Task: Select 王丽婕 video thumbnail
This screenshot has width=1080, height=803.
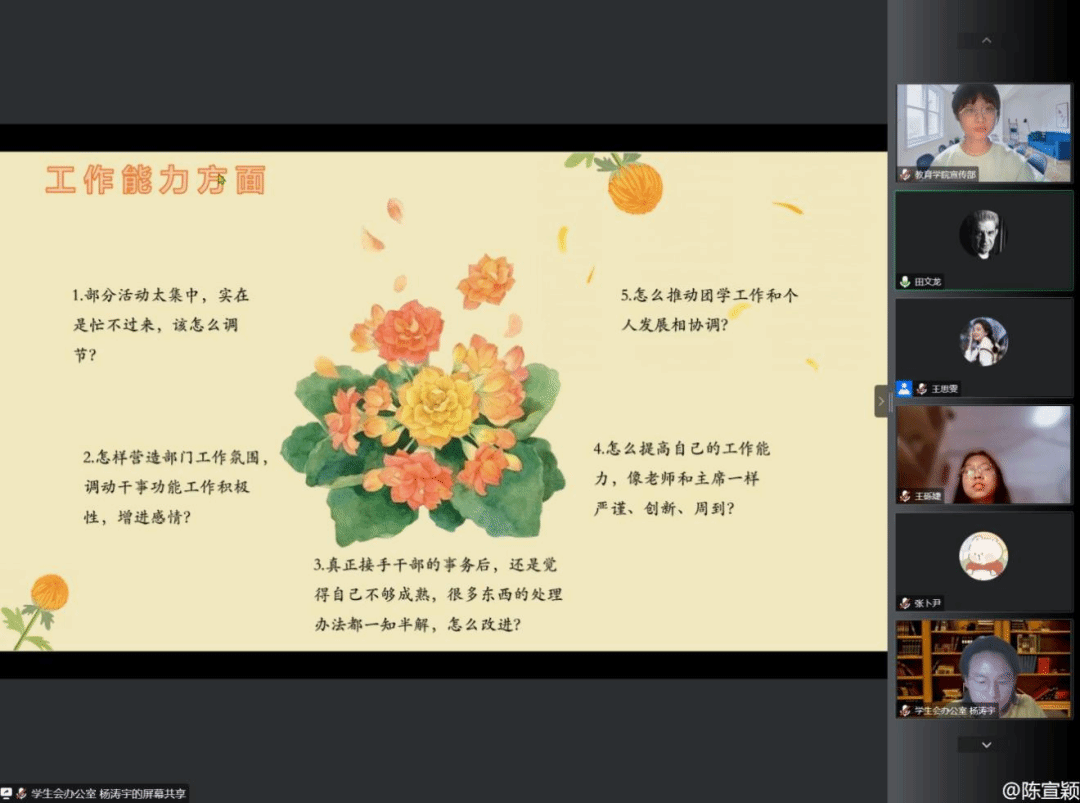Action: pos(983,454)
